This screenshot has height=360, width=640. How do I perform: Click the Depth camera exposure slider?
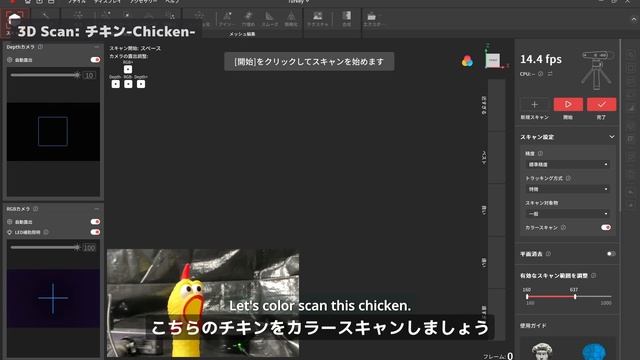tap(45, 75)
